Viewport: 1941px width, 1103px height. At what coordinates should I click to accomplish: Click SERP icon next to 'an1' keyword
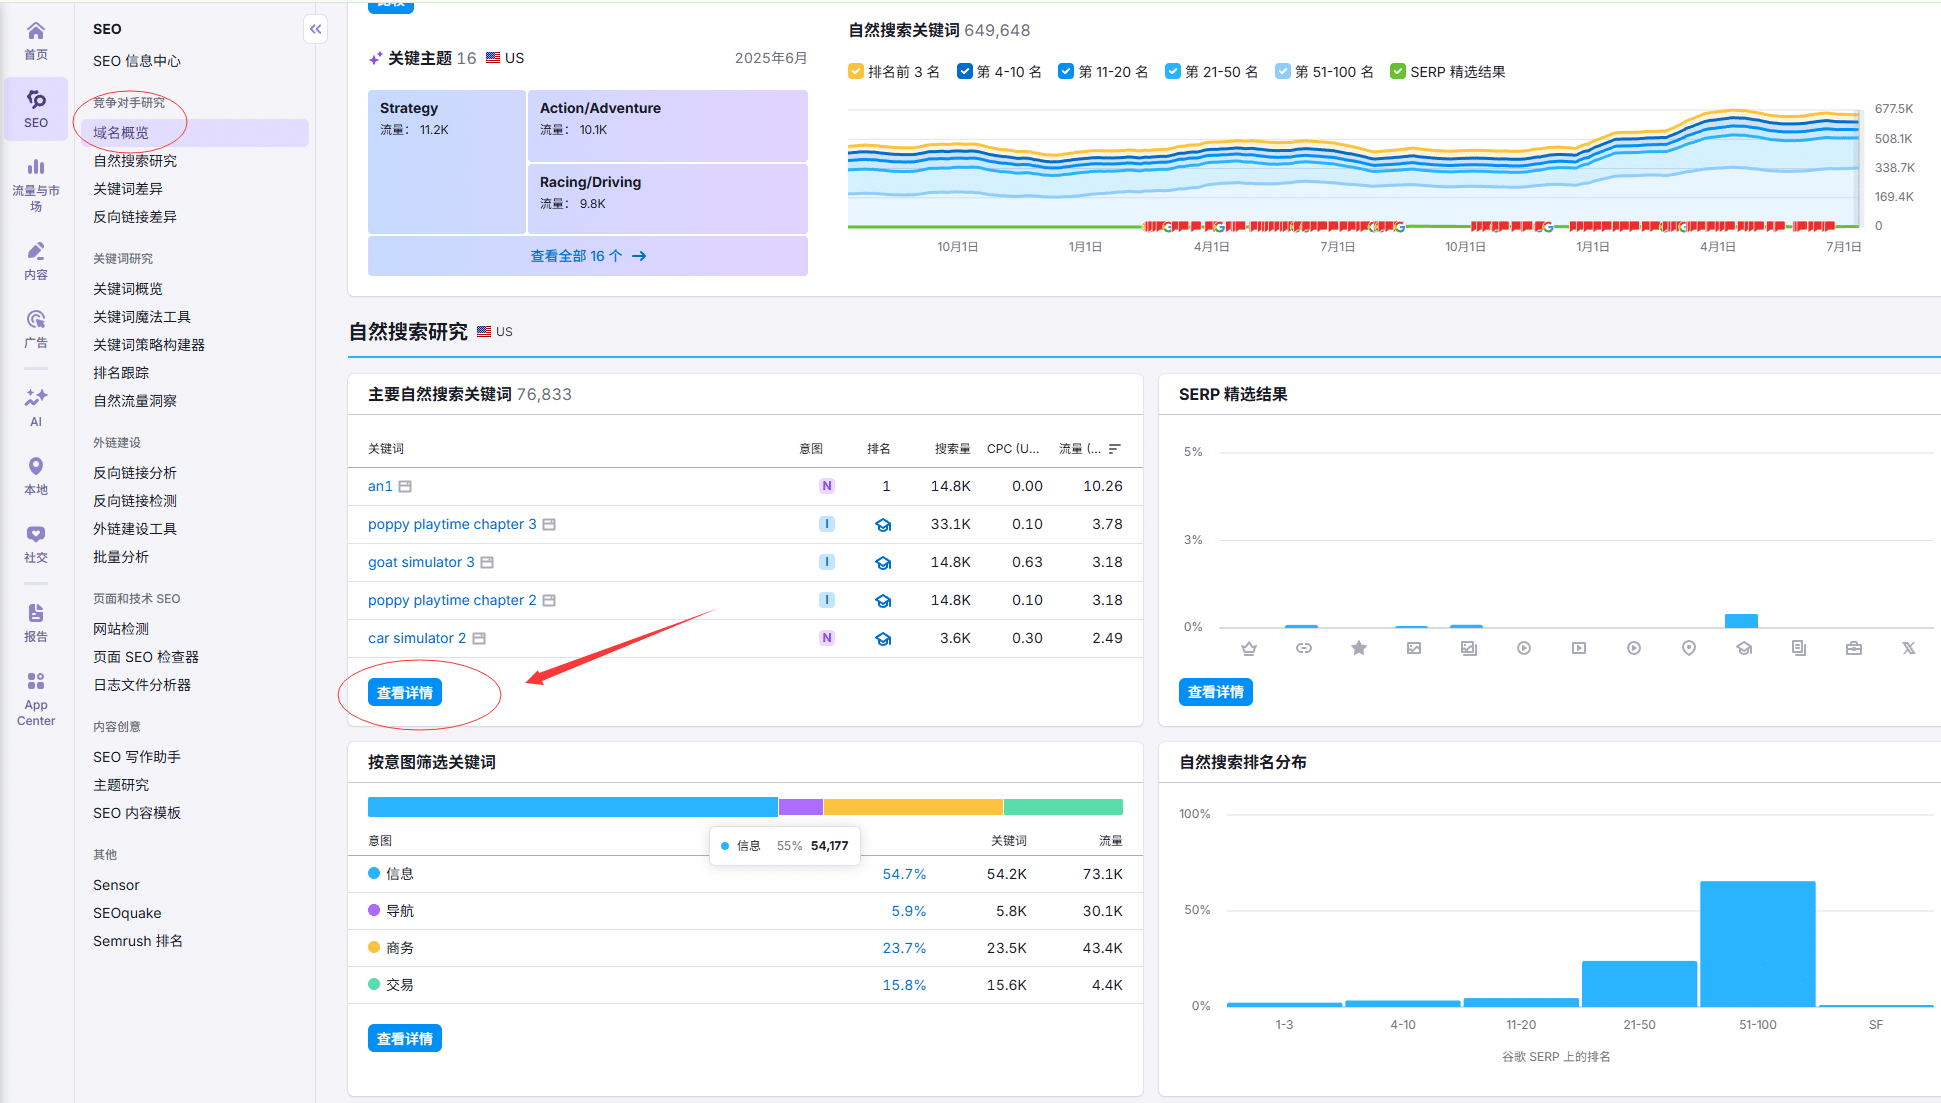pyautogui.click(x=405, y=487)
